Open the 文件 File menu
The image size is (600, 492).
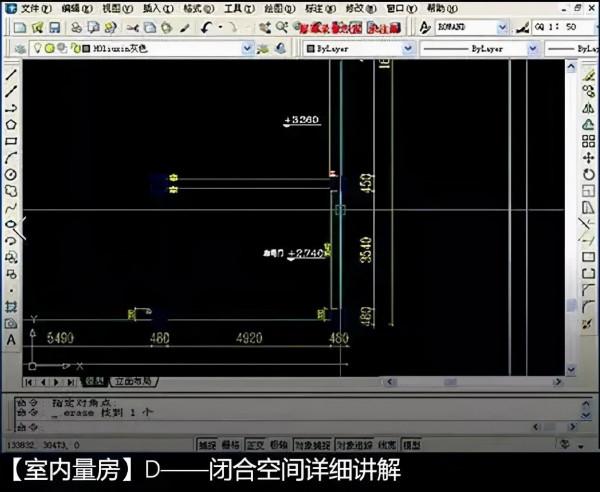(x=36, y=8)
